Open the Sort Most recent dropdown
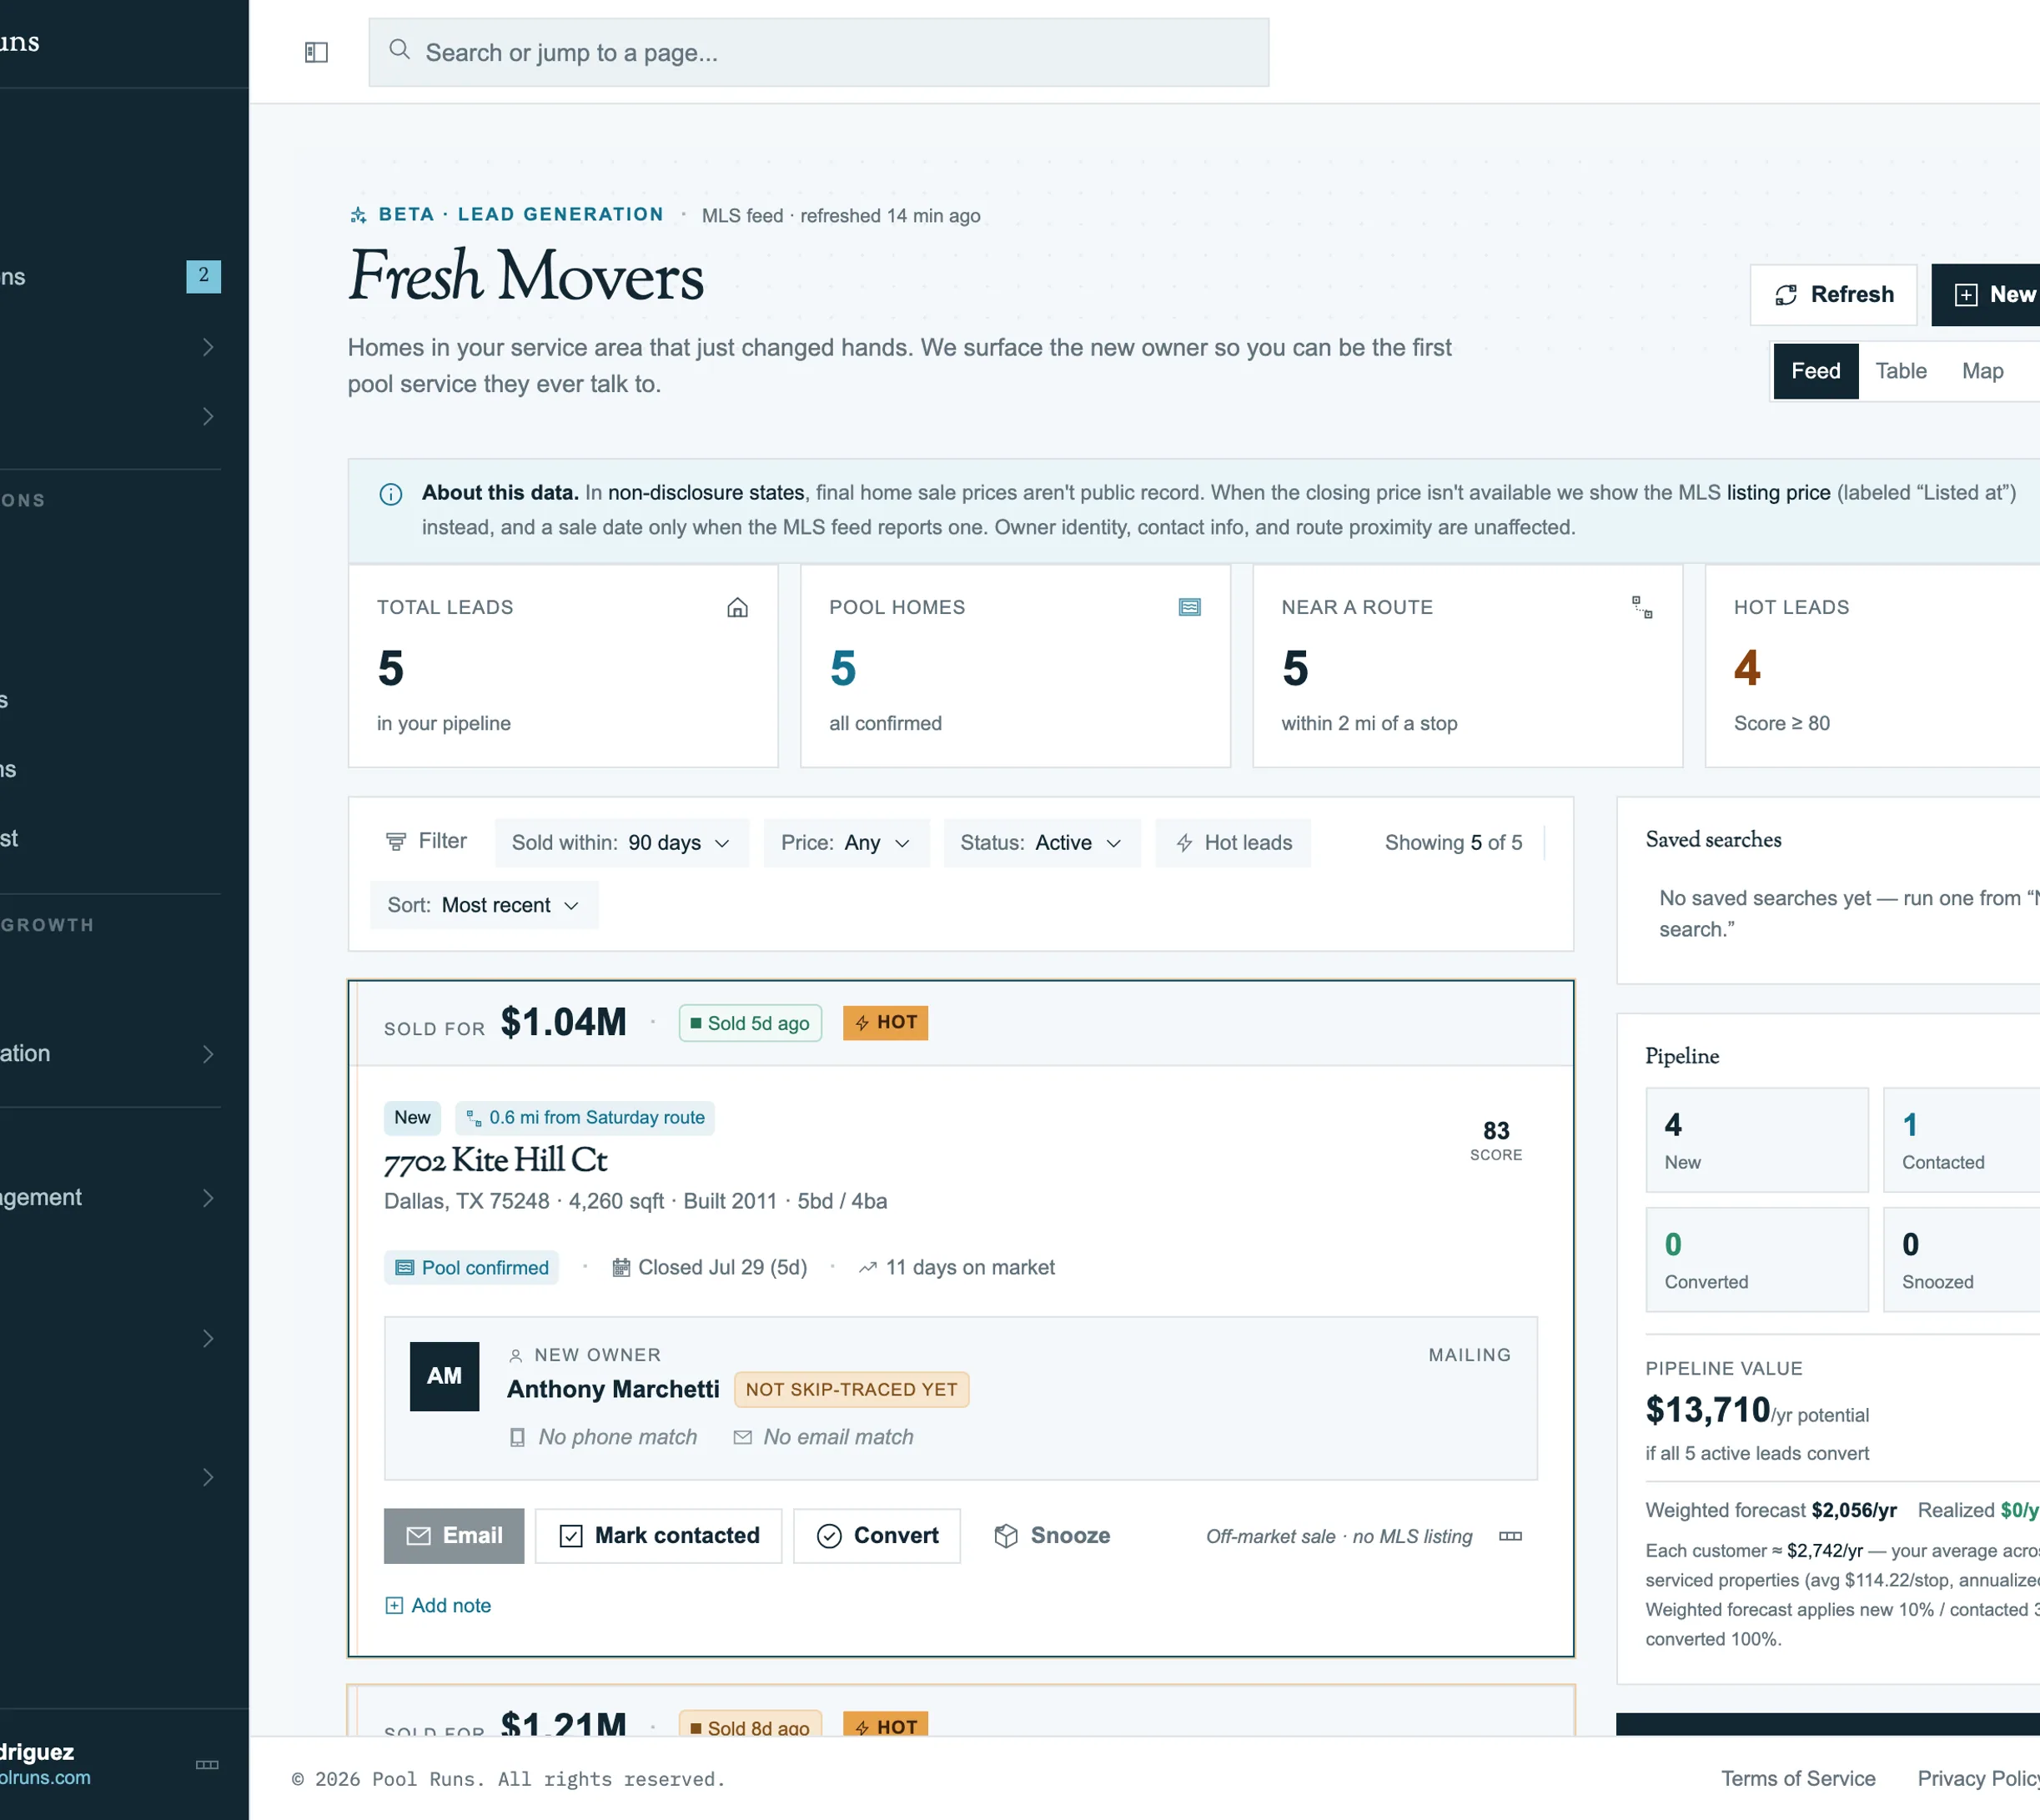2040x1820 pixels. click(484, 905)
